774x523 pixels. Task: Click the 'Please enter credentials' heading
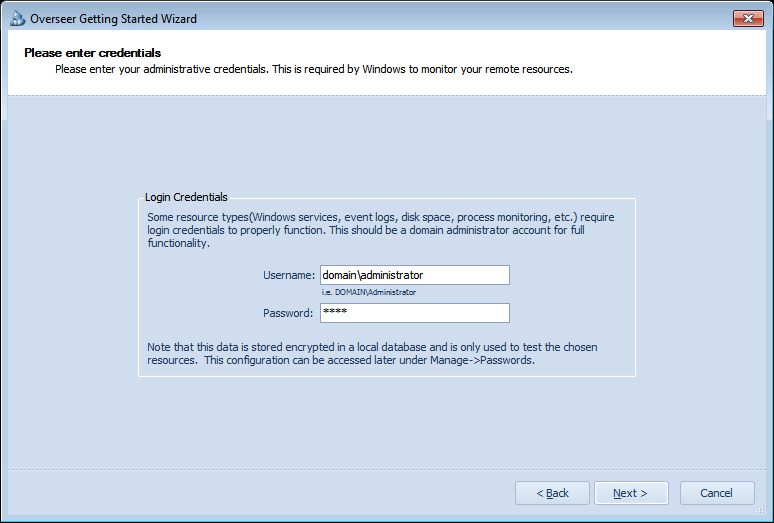click(x=93, y=53)
